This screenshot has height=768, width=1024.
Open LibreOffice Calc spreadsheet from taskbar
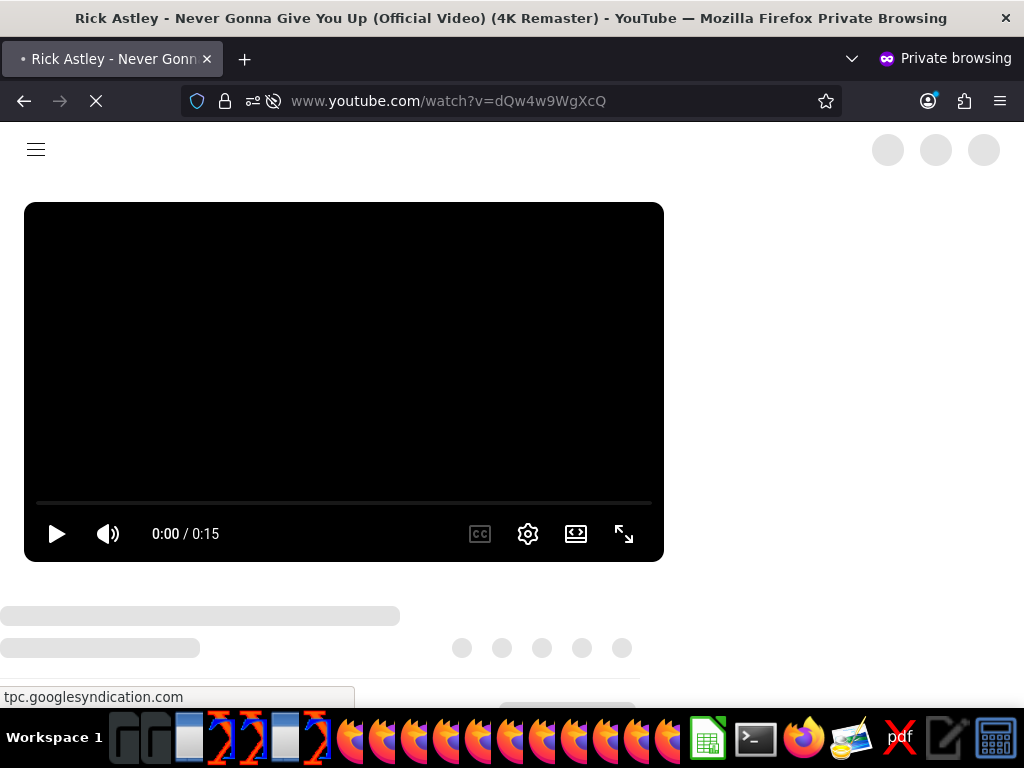(708, 738)
